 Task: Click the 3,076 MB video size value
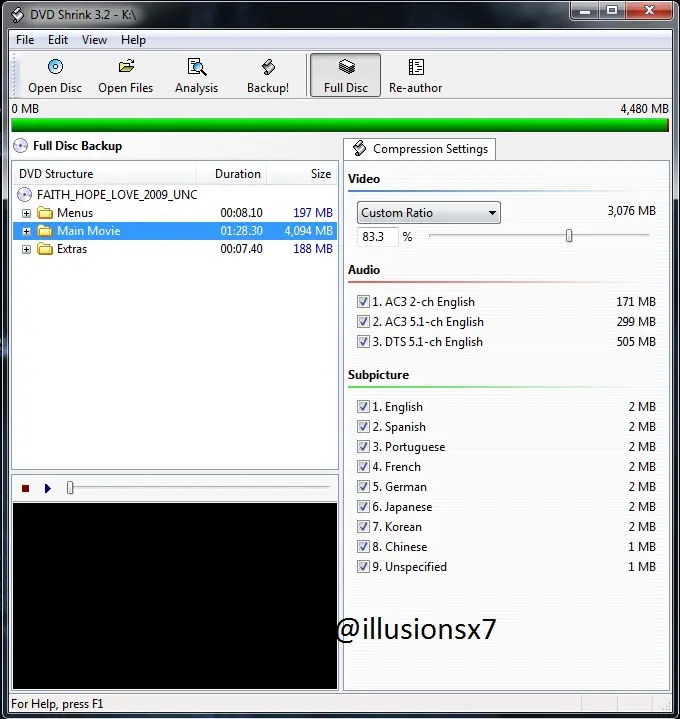point(631,211)
